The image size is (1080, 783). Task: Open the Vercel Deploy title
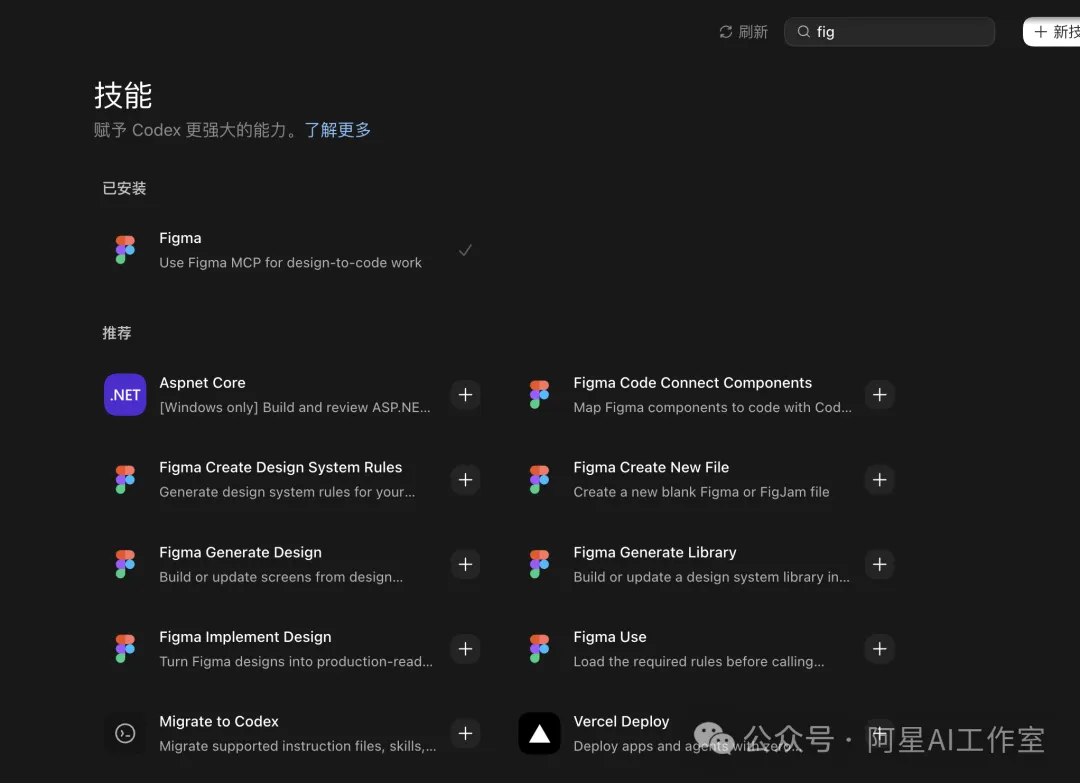[x=621, y=722]
